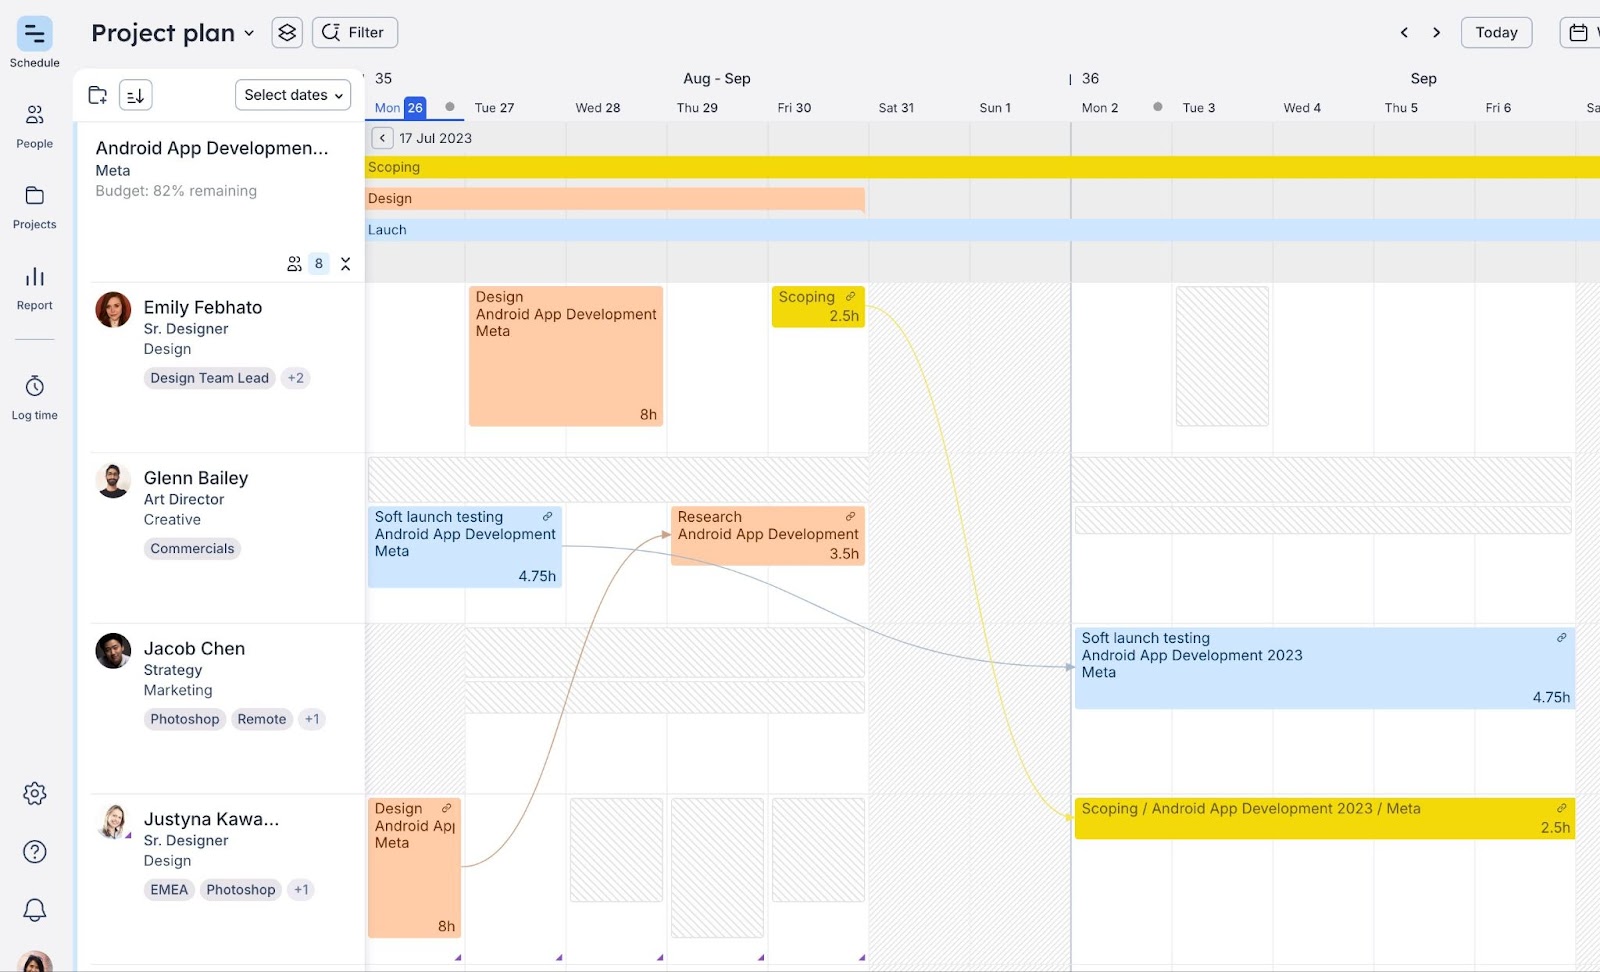Collapse the Android App Development project rows
The image size is (1600, 972).
tap(346, 264)
